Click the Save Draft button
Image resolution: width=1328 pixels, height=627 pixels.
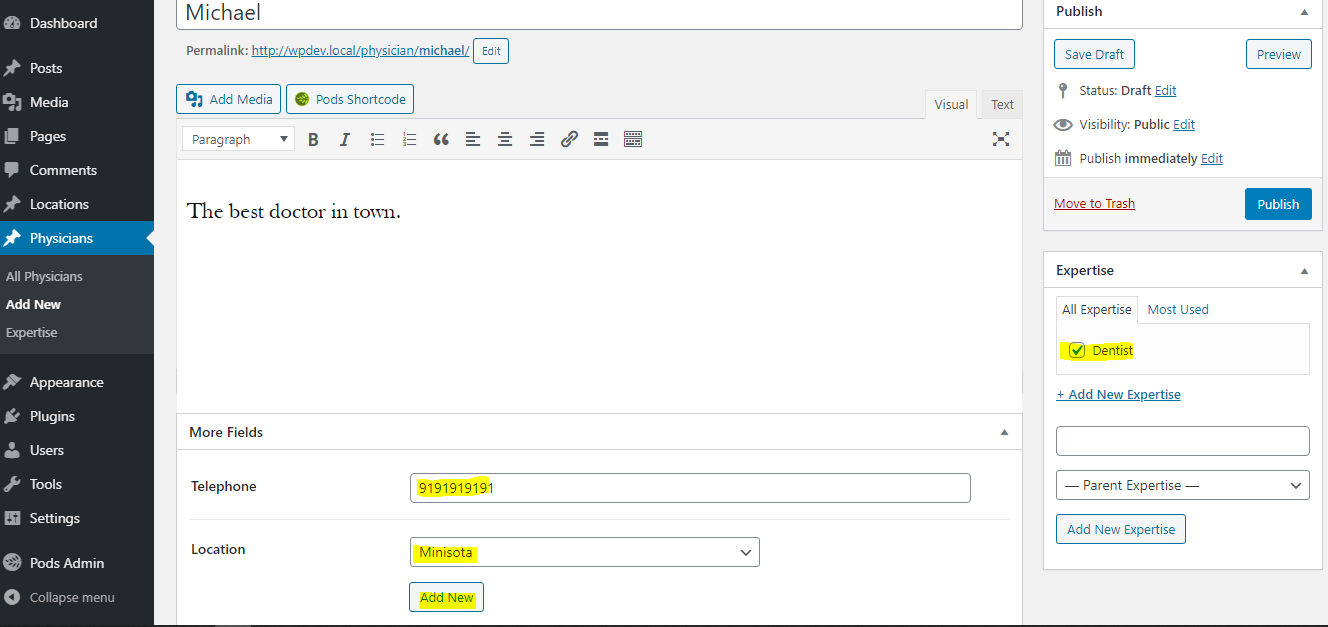pos(1094,54)
